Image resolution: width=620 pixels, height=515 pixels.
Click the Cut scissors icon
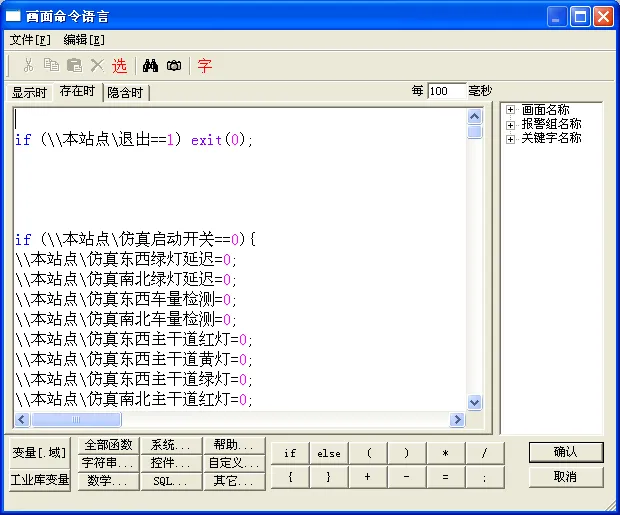pyautogui.click(x=28, y=65)
